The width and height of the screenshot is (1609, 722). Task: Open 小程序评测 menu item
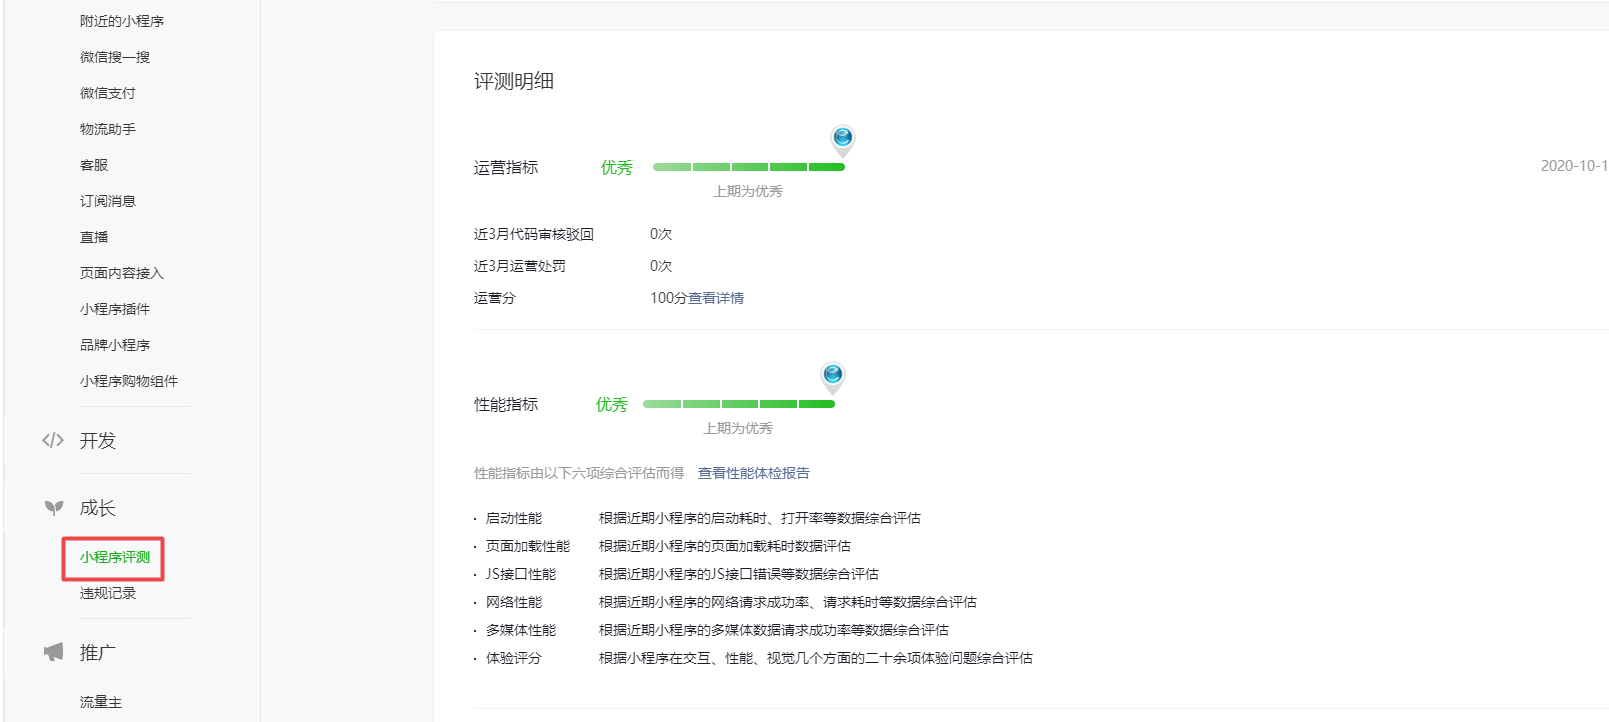(x=115, y=557)
